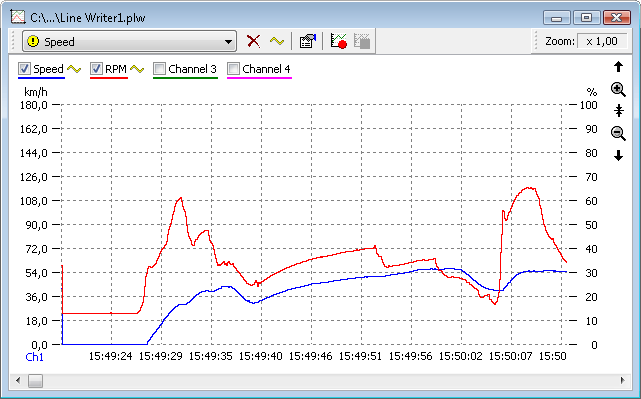Click the Zoom value field
641x399 pixels.
[x=602, y=41]
